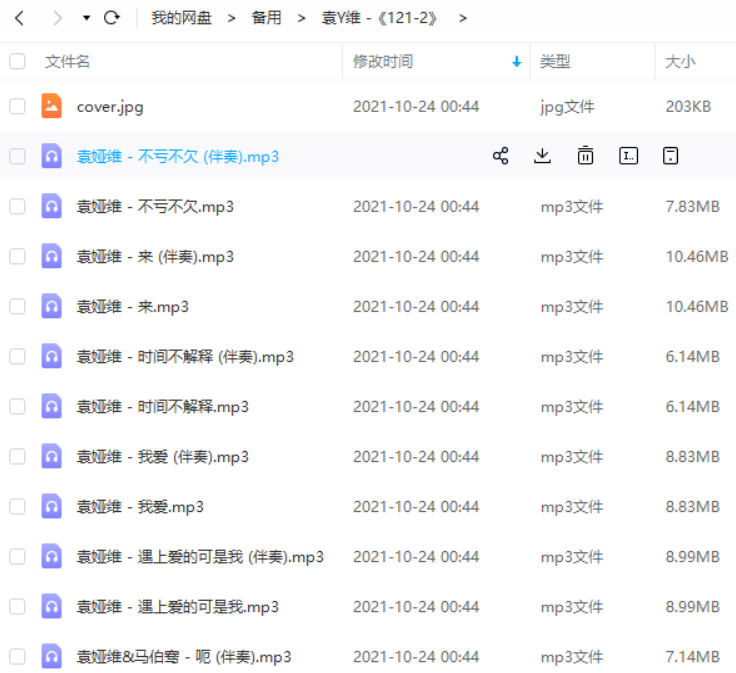Open 袁娅维 - 我爱.mp3 file

140,507
